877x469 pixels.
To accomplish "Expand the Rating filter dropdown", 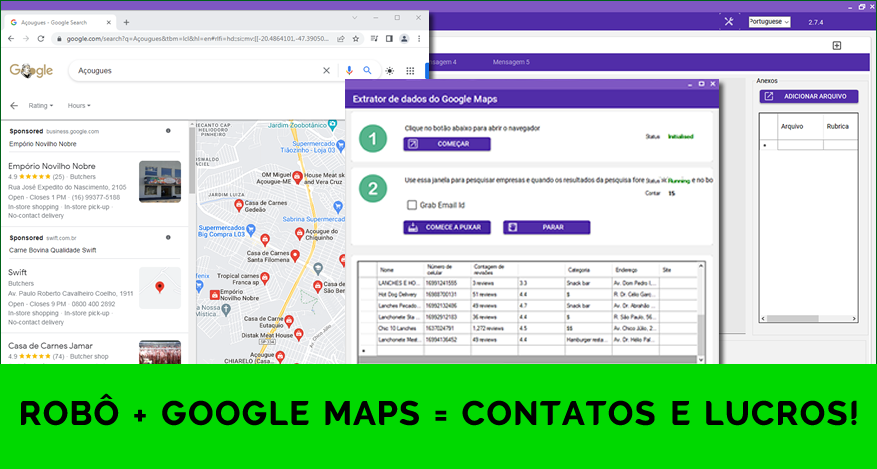I will point(41,105).
